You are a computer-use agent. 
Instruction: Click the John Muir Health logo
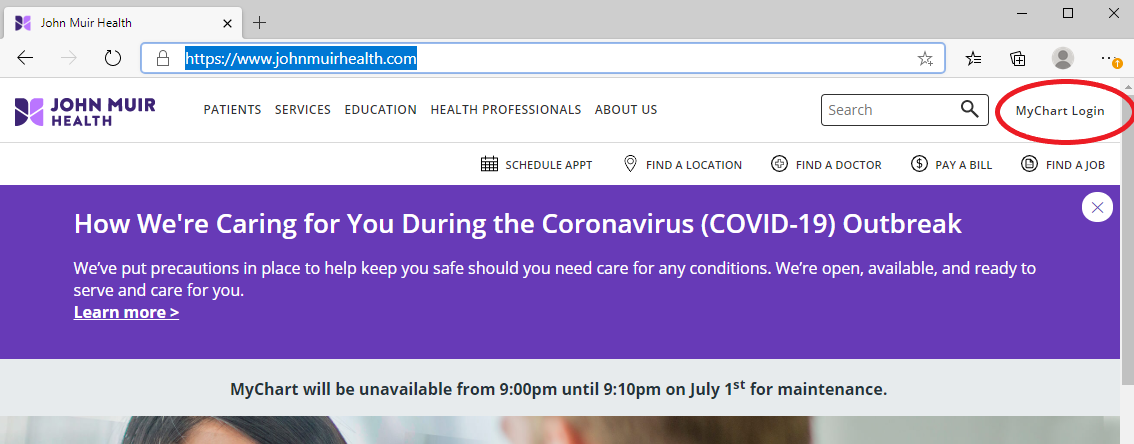click(85, 111)
